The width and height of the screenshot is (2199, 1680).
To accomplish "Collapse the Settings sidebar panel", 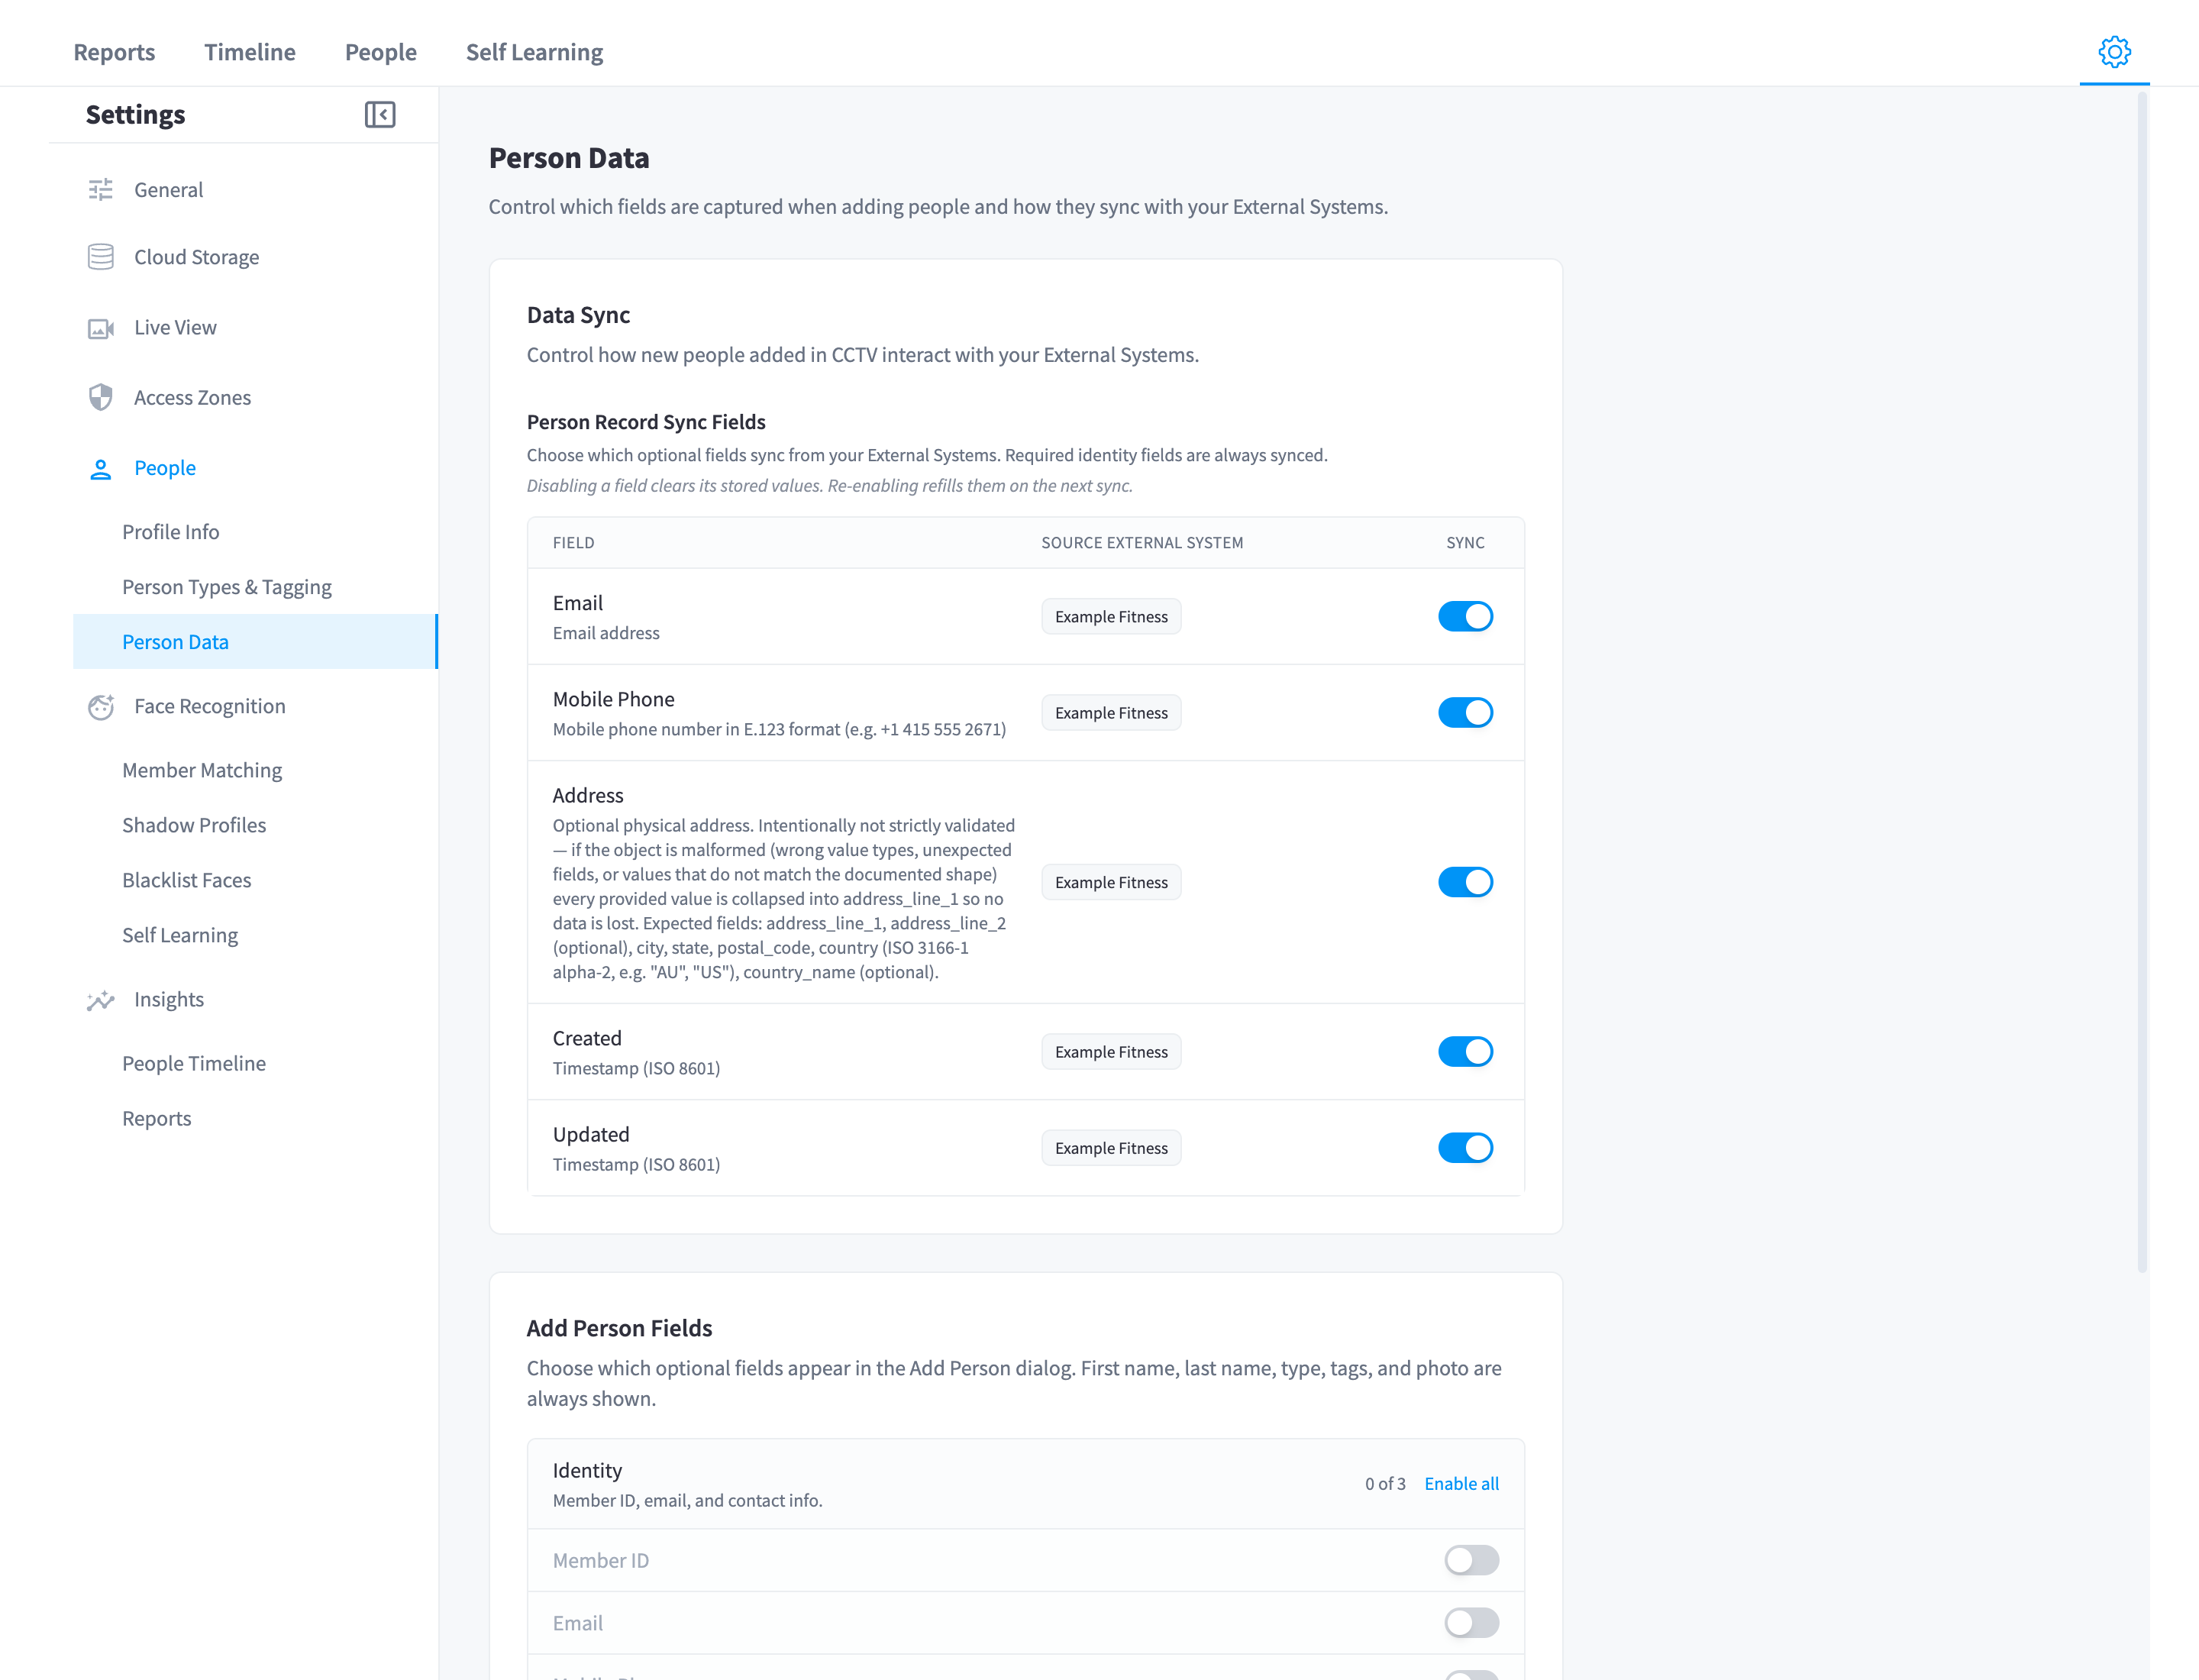I will point(380,115).
